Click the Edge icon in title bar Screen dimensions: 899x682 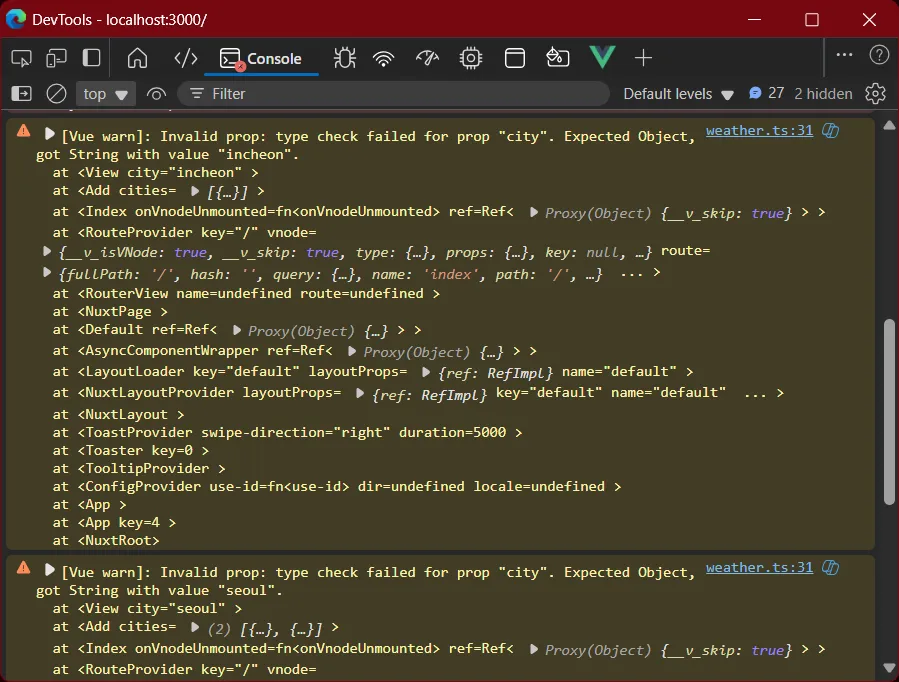[x=15, y=19]
